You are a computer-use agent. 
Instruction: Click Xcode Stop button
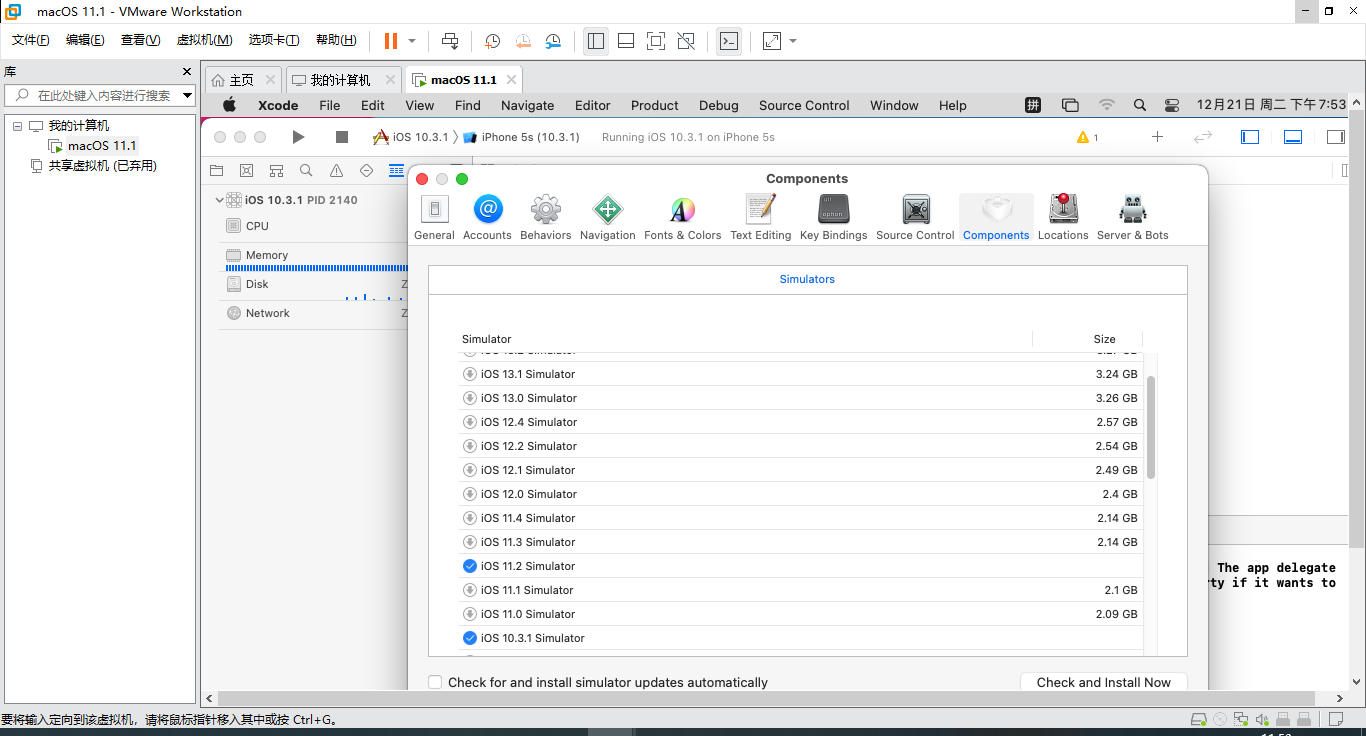click(342, 137)
